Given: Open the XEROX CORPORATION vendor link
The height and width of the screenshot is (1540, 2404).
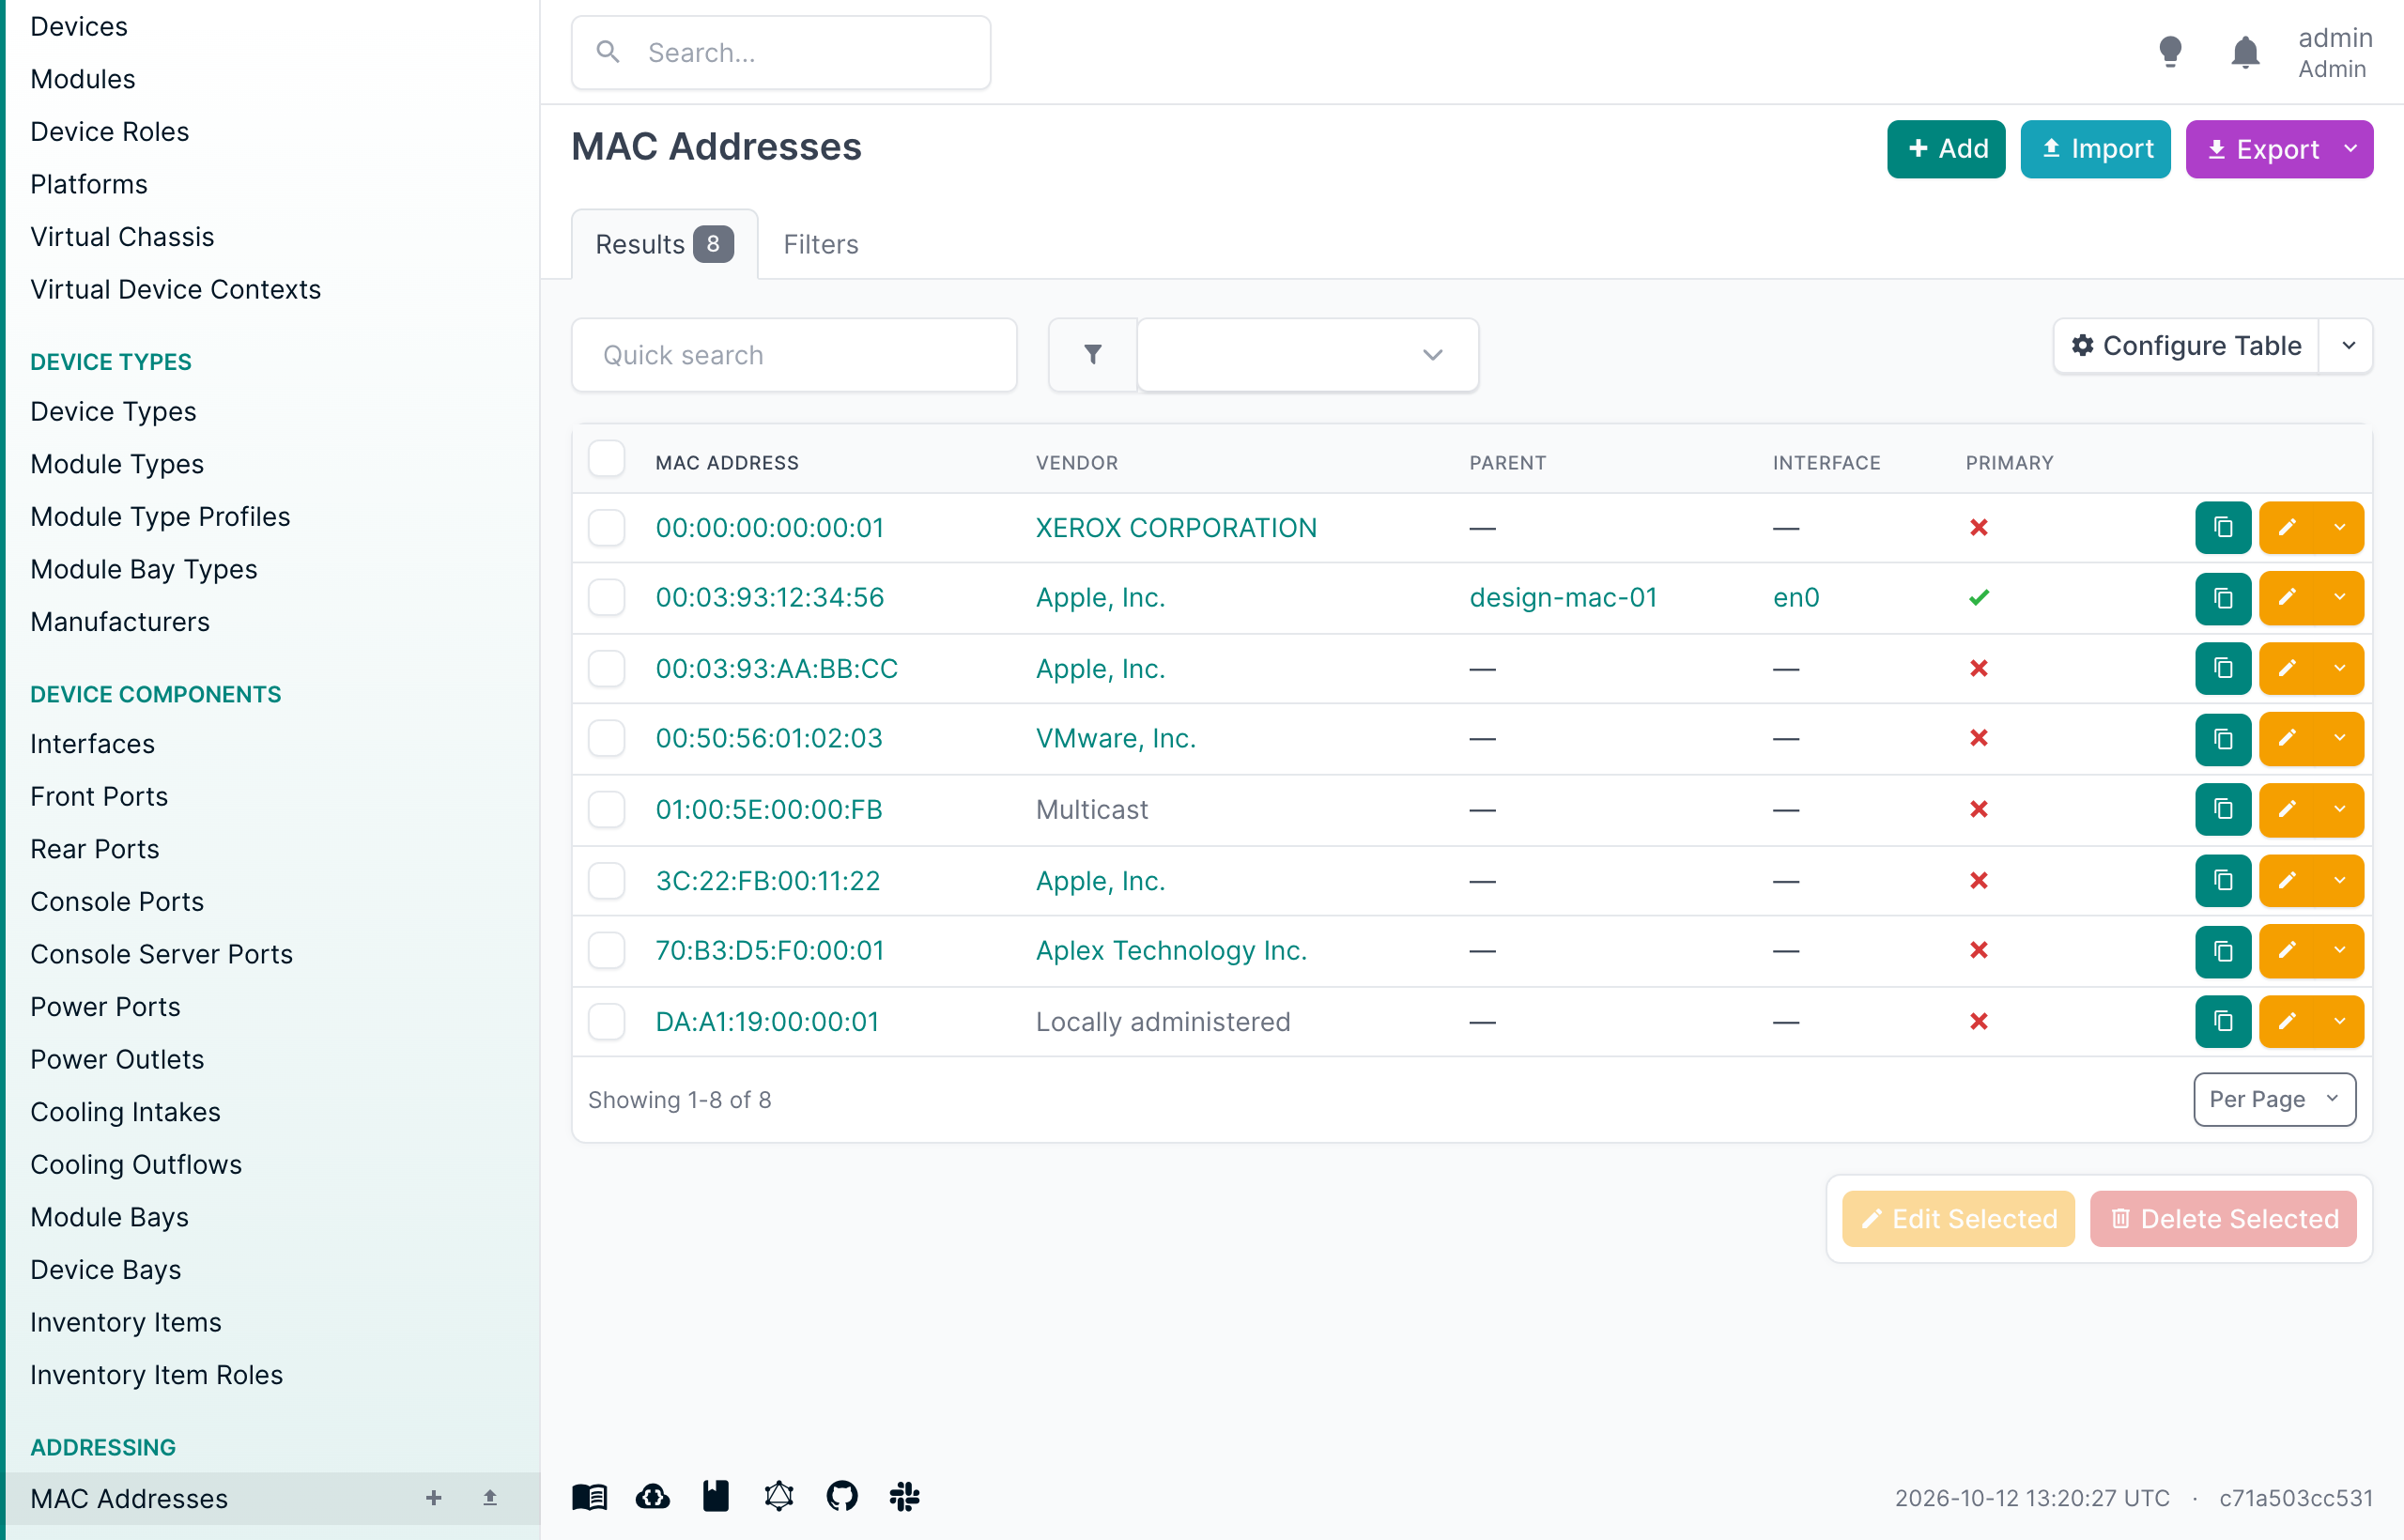Looking at the screenshot, I should tap(1176, 527).
